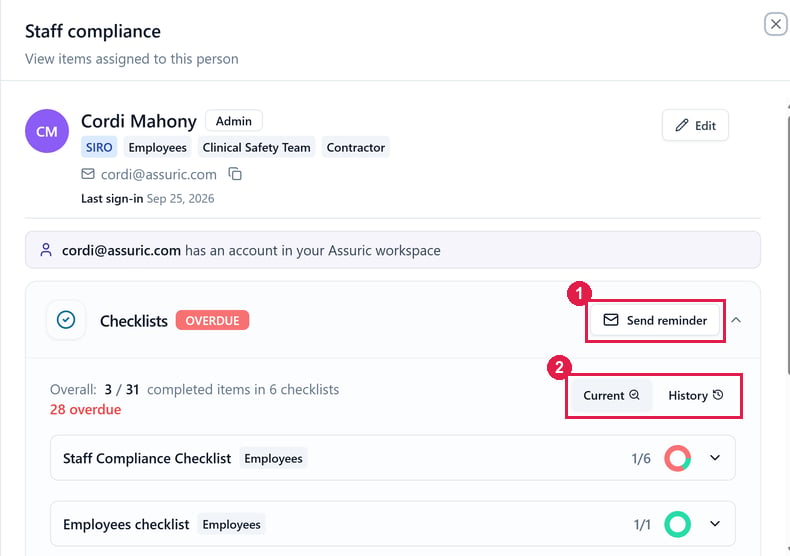Viewport: 790px width, 556px height.
Task: Click the Checklists check-circle icon
Action: [x=66, y=320]
